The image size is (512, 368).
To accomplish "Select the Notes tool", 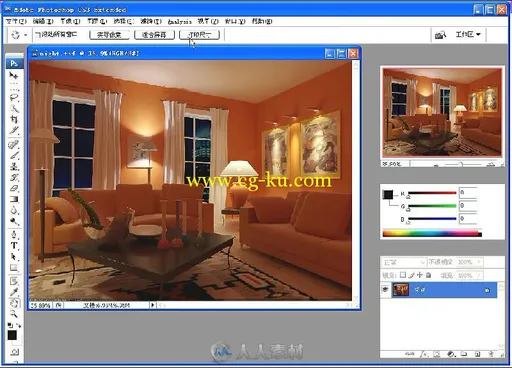I will (x=14, y=281).
